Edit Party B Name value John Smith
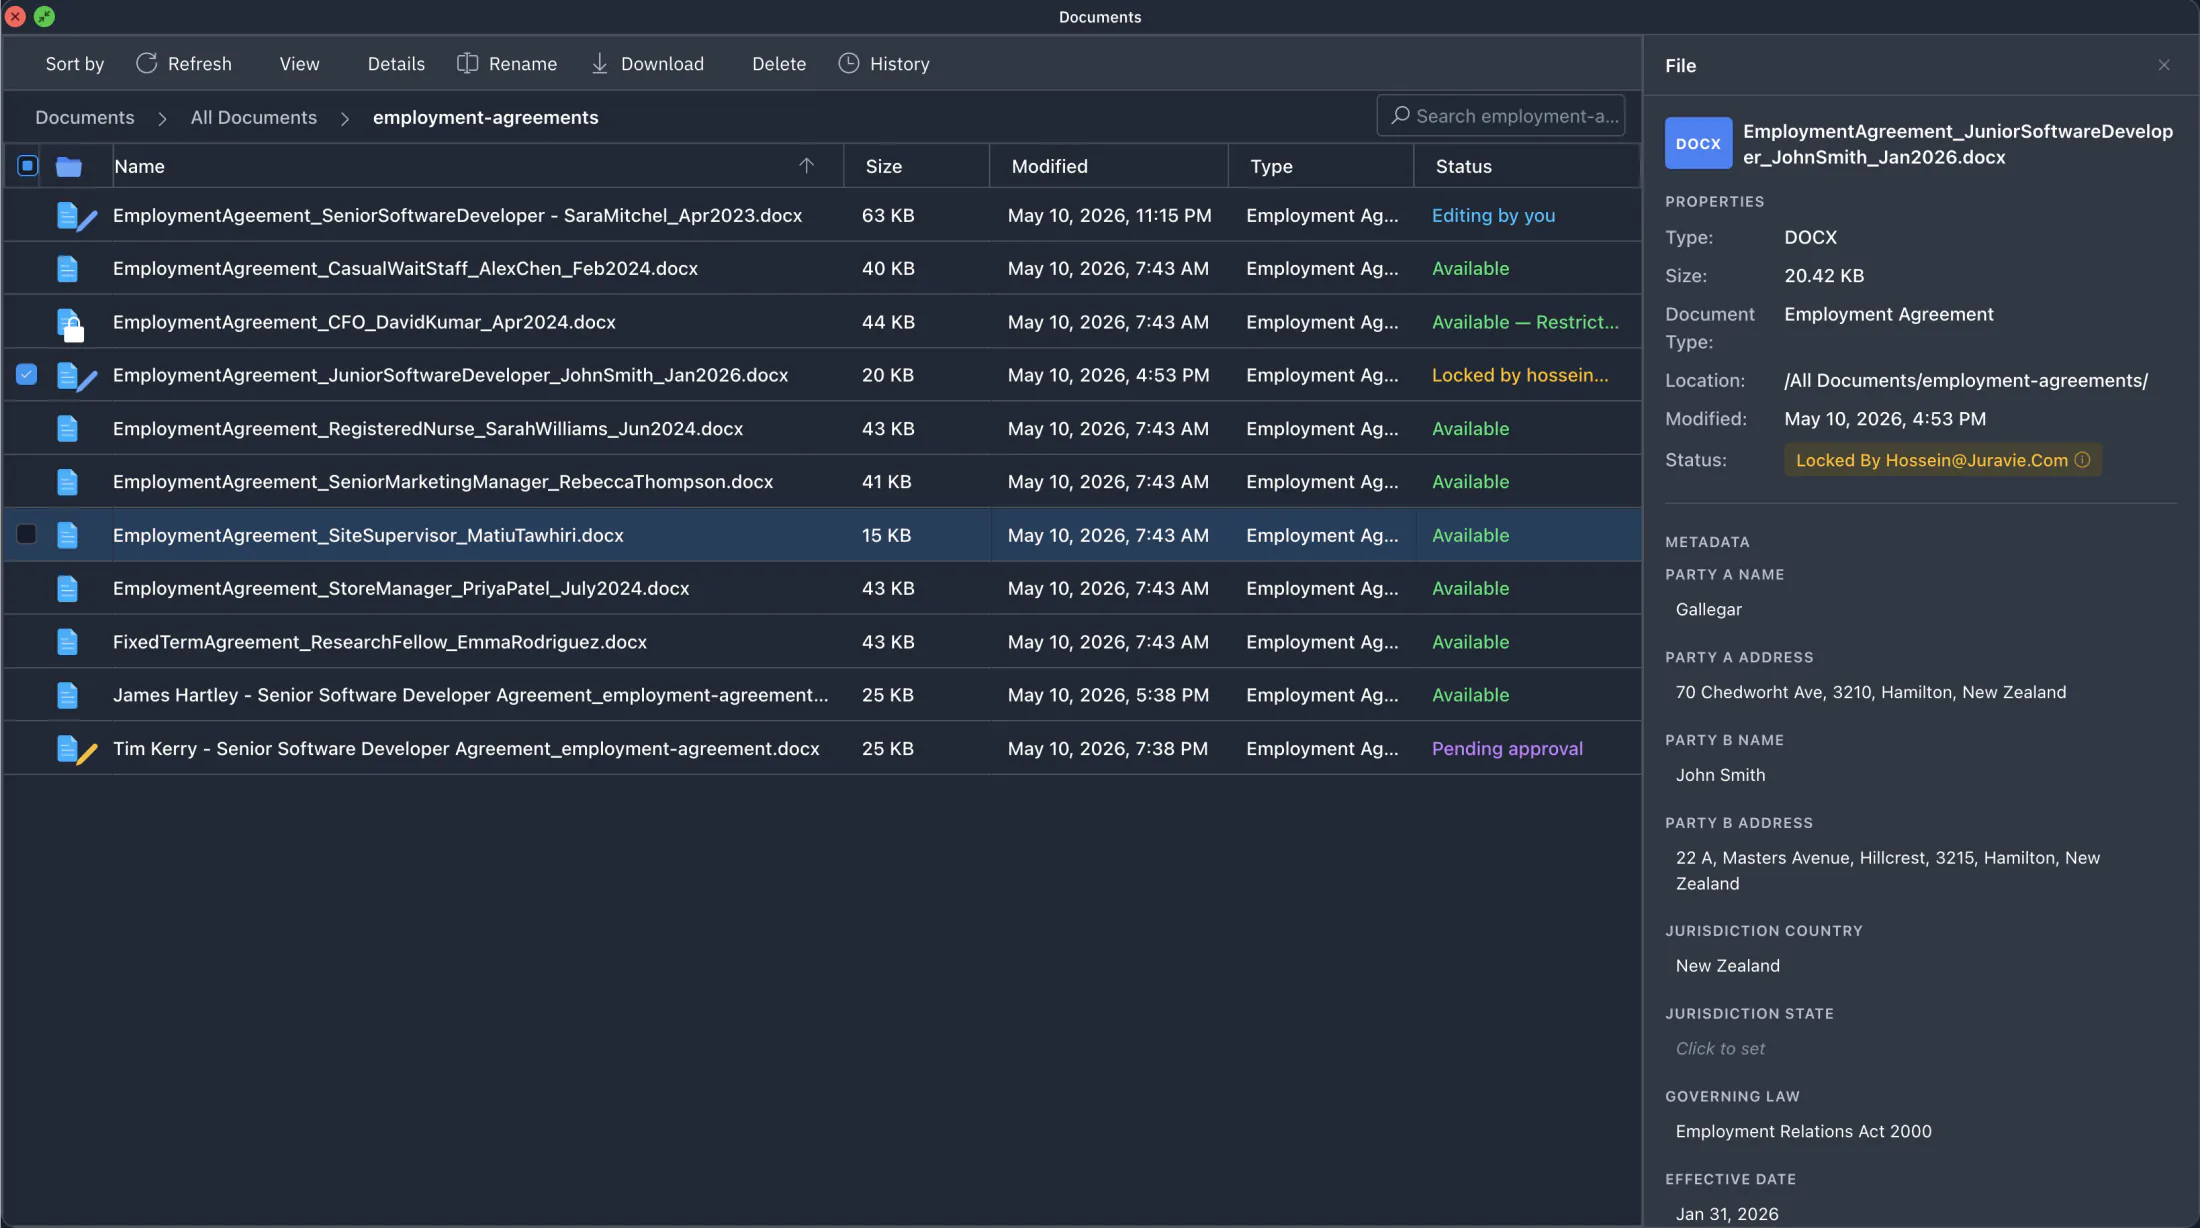The width and height of the screenshot is (2200, 1228). (x=1720, y=774)
